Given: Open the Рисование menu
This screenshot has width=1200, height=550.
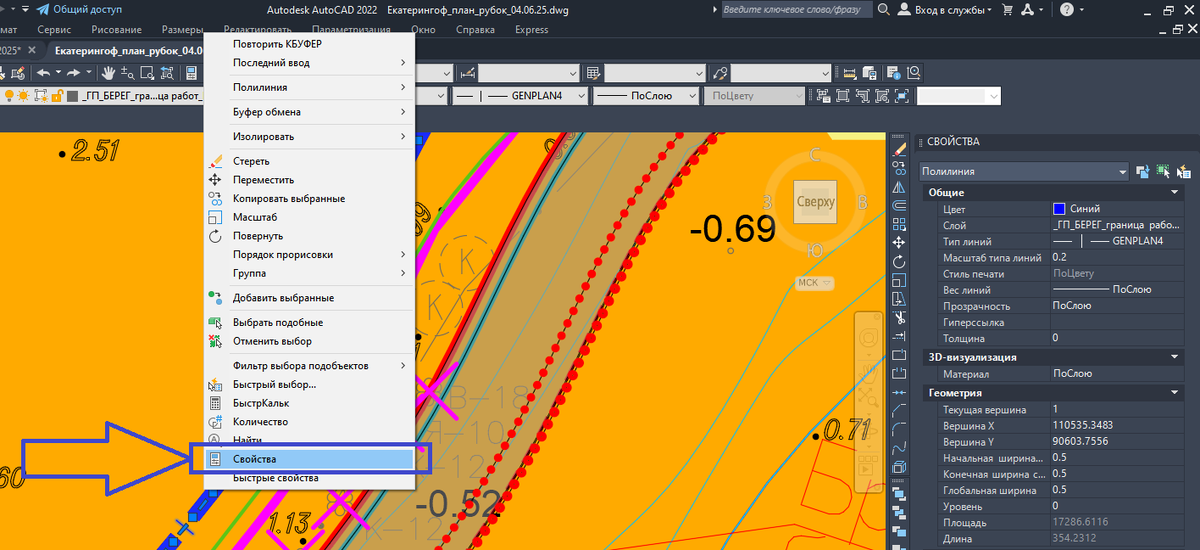Looking at the screenshot, I should [x=116, y=30].
